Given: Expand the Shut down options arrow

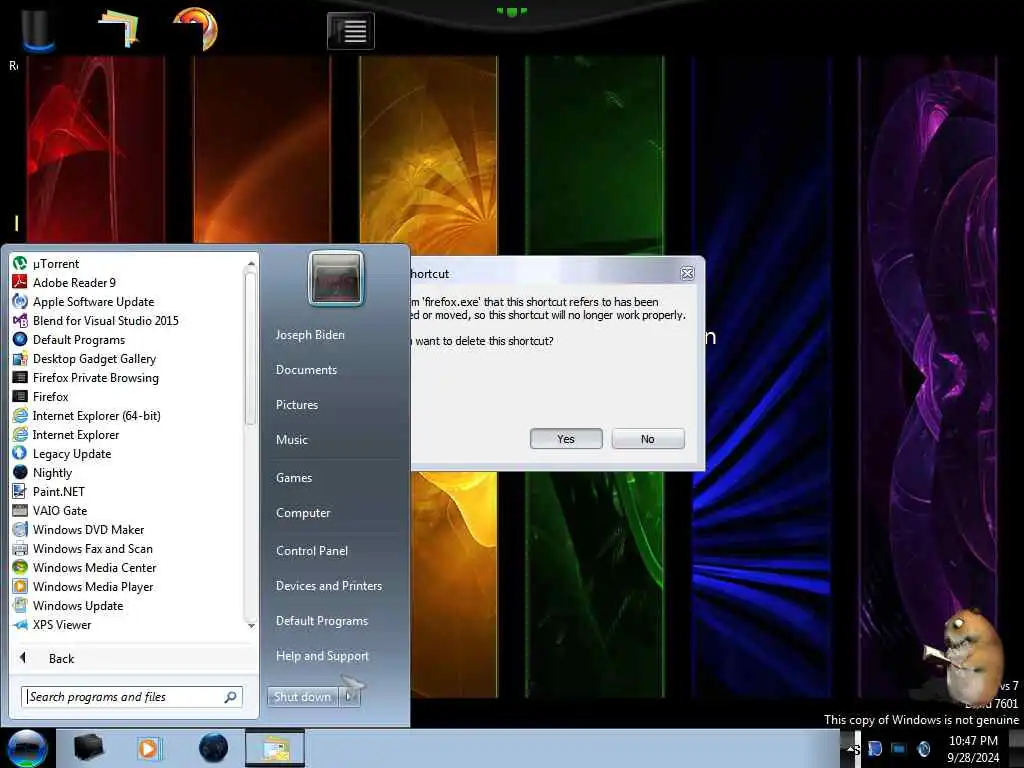Looking at the screenshot, I should point(349,697).
